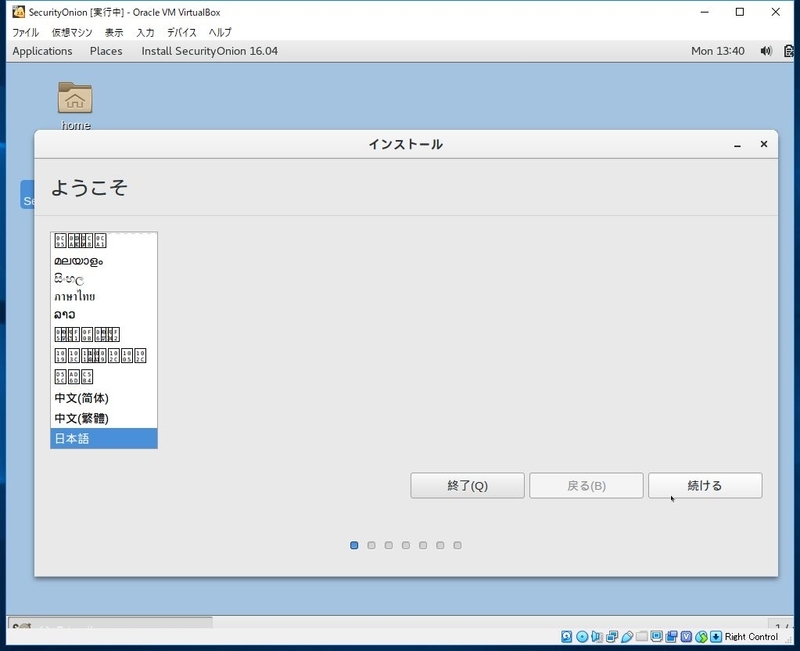This screenshot has width=800, height=651.
Task: Click the VirtualBox title bar app icon
Action: point(18,12)
